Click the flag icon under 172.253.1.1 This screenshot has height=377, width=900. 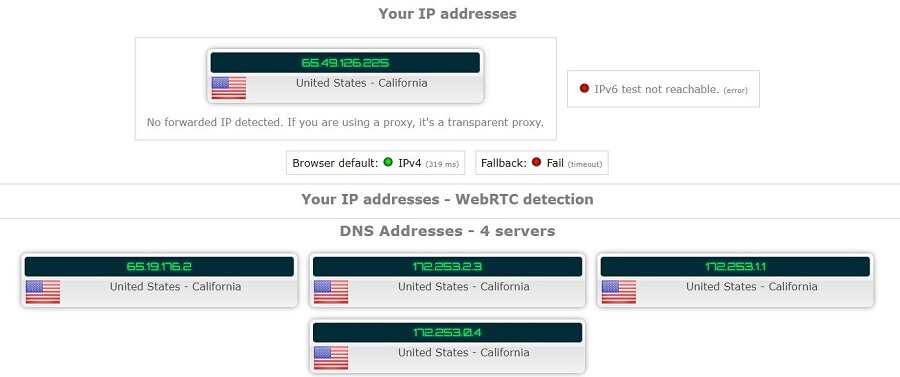pyautogui.click(x=619, y=292)
